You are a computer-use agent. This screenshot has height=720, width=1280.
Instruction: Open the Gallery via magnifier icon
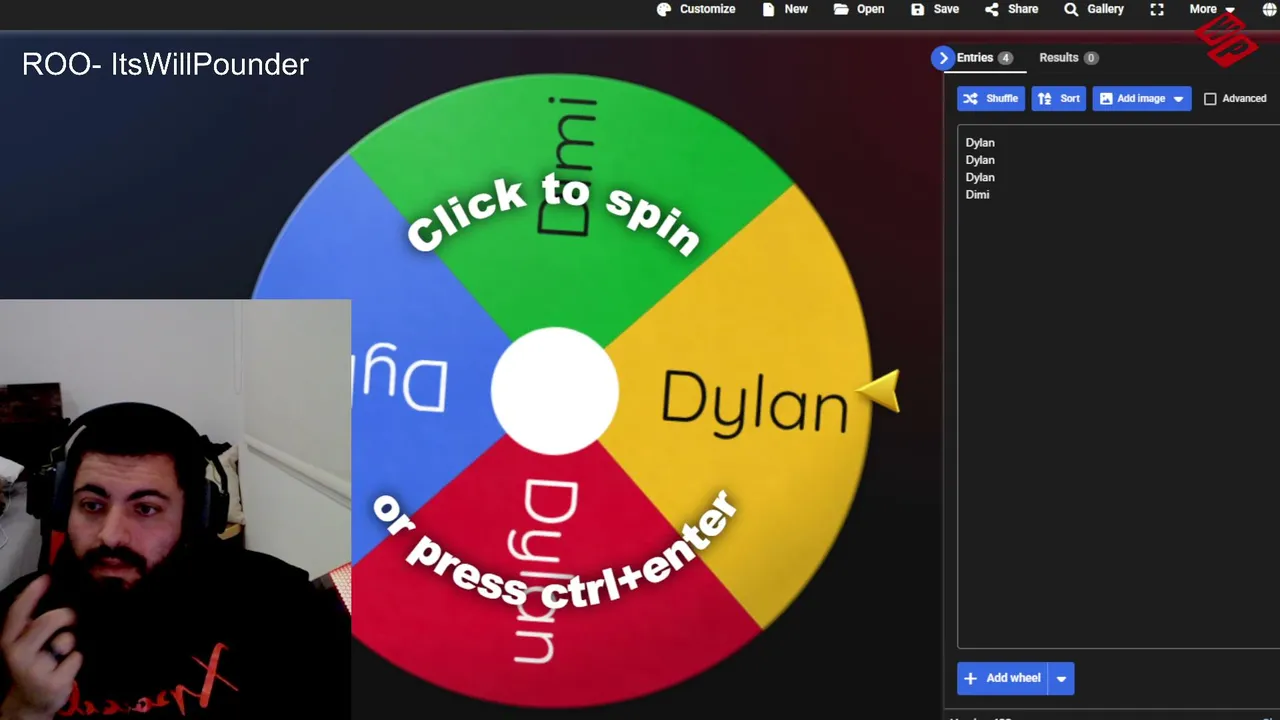pyautogui.click(x=1071, y=9)
